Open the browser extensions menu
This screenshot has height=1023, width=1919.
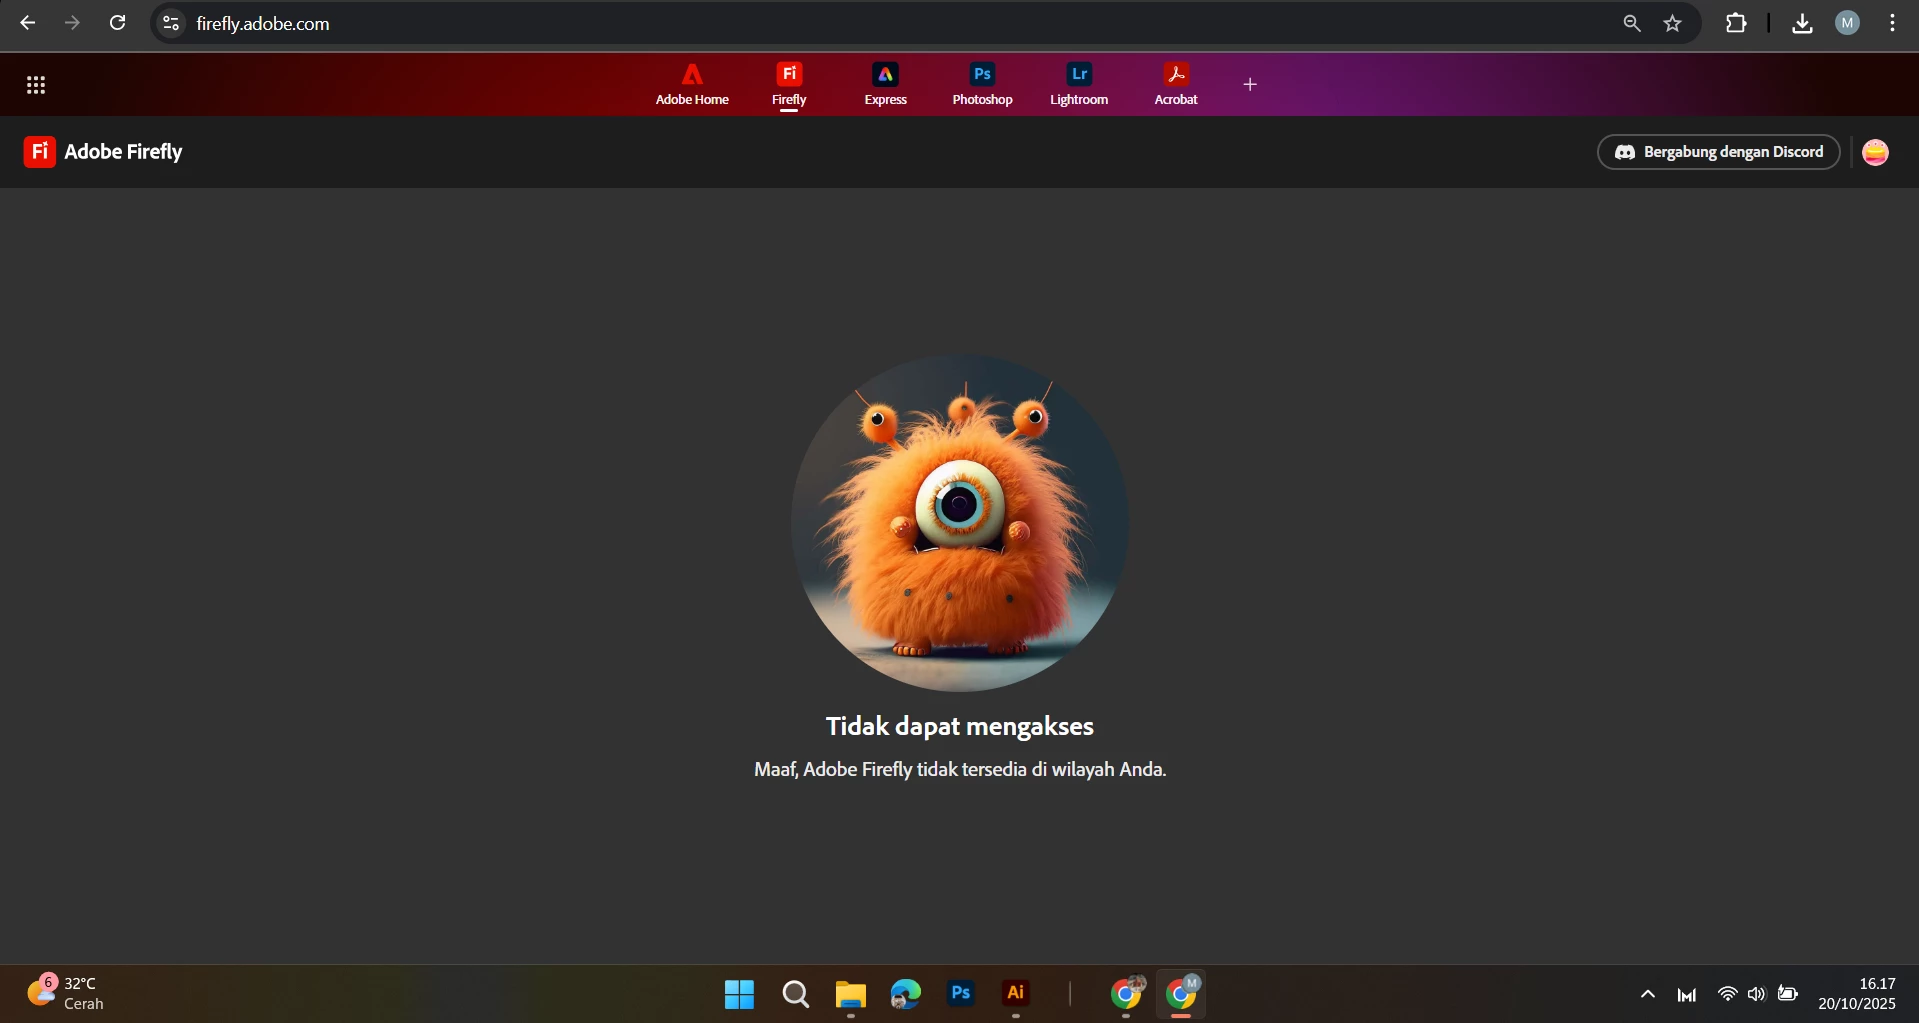1736,23
